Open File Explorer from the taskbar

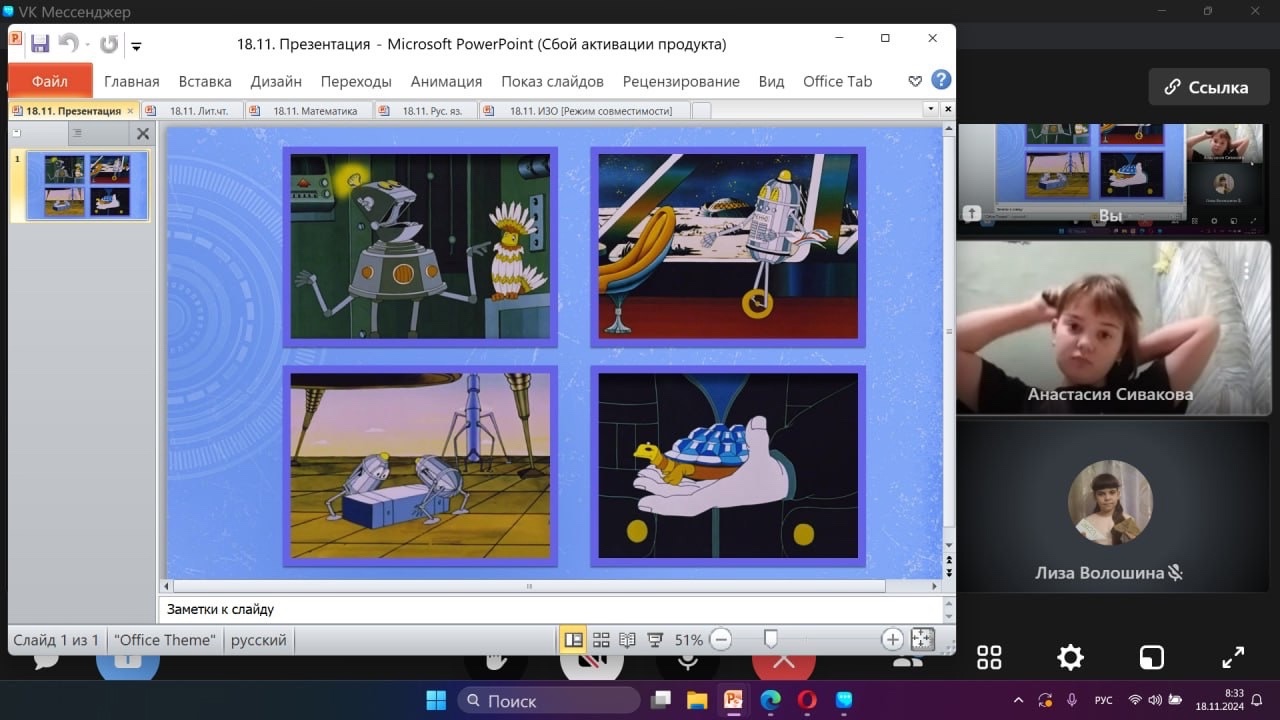tap(697, 700)
